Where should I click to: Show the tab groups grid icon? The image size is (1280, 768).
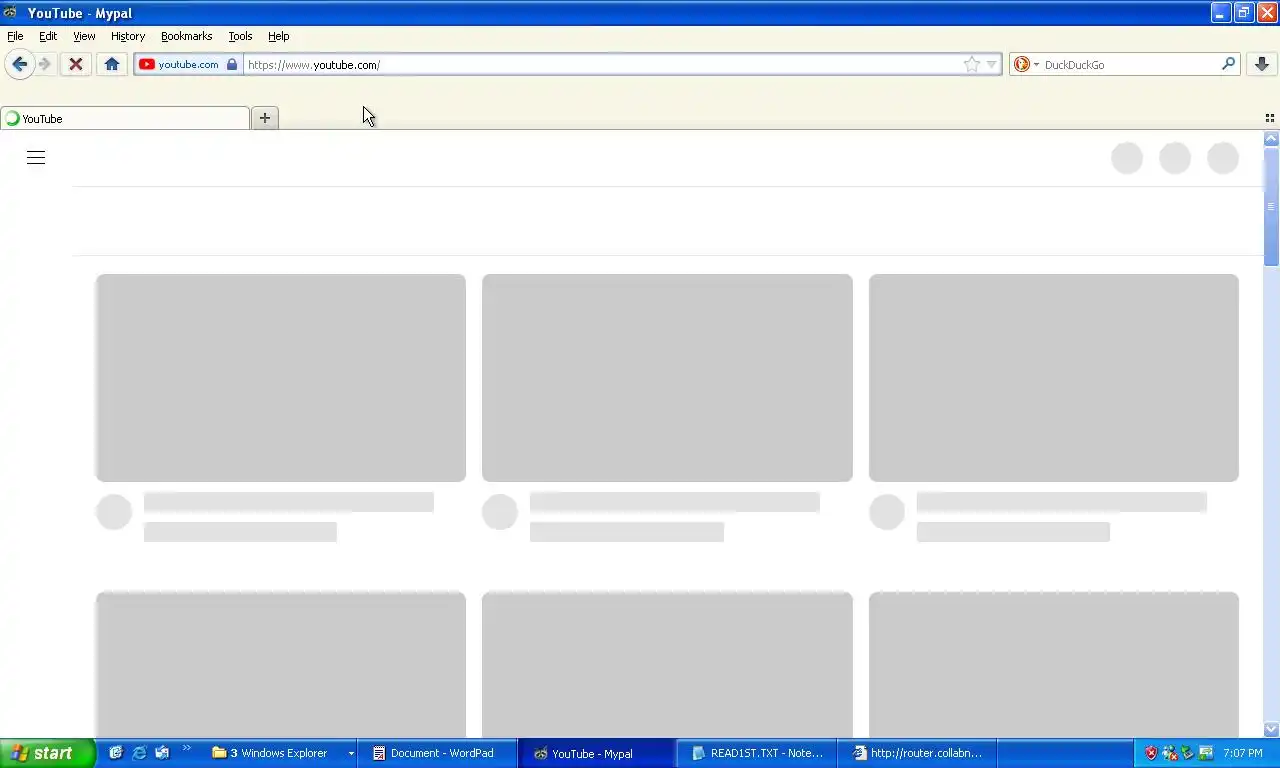[x=1270, y=118]
